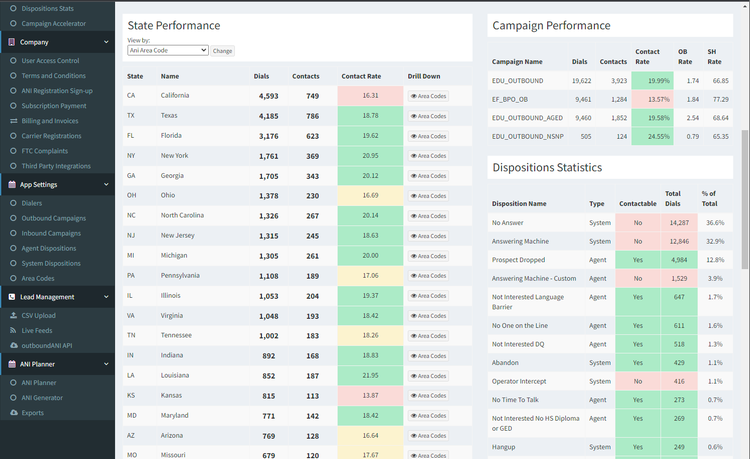Viewport: 750px width, 459px height.
Task: Show Maryland Area Codes
Action: pyautogui.click(x=429, y=416)
